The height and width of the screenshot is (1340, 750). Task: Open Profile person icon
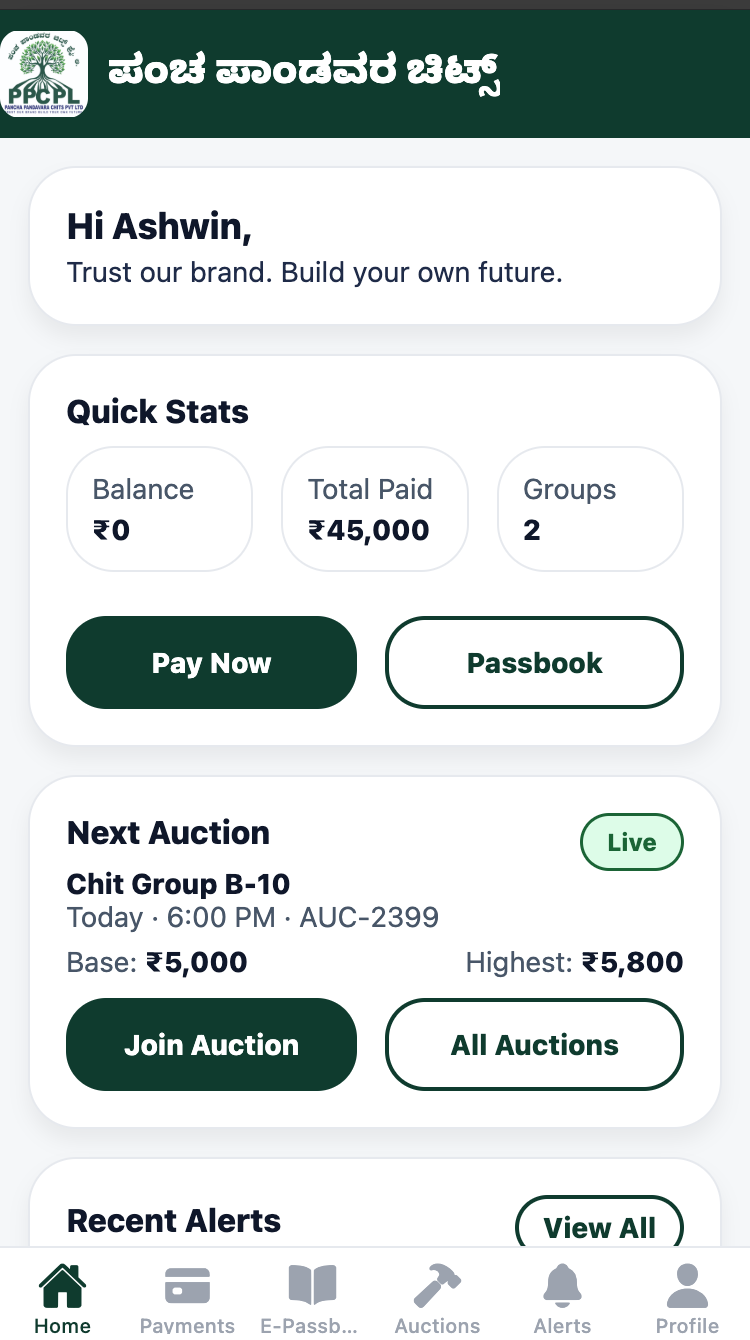[687, 1286]
